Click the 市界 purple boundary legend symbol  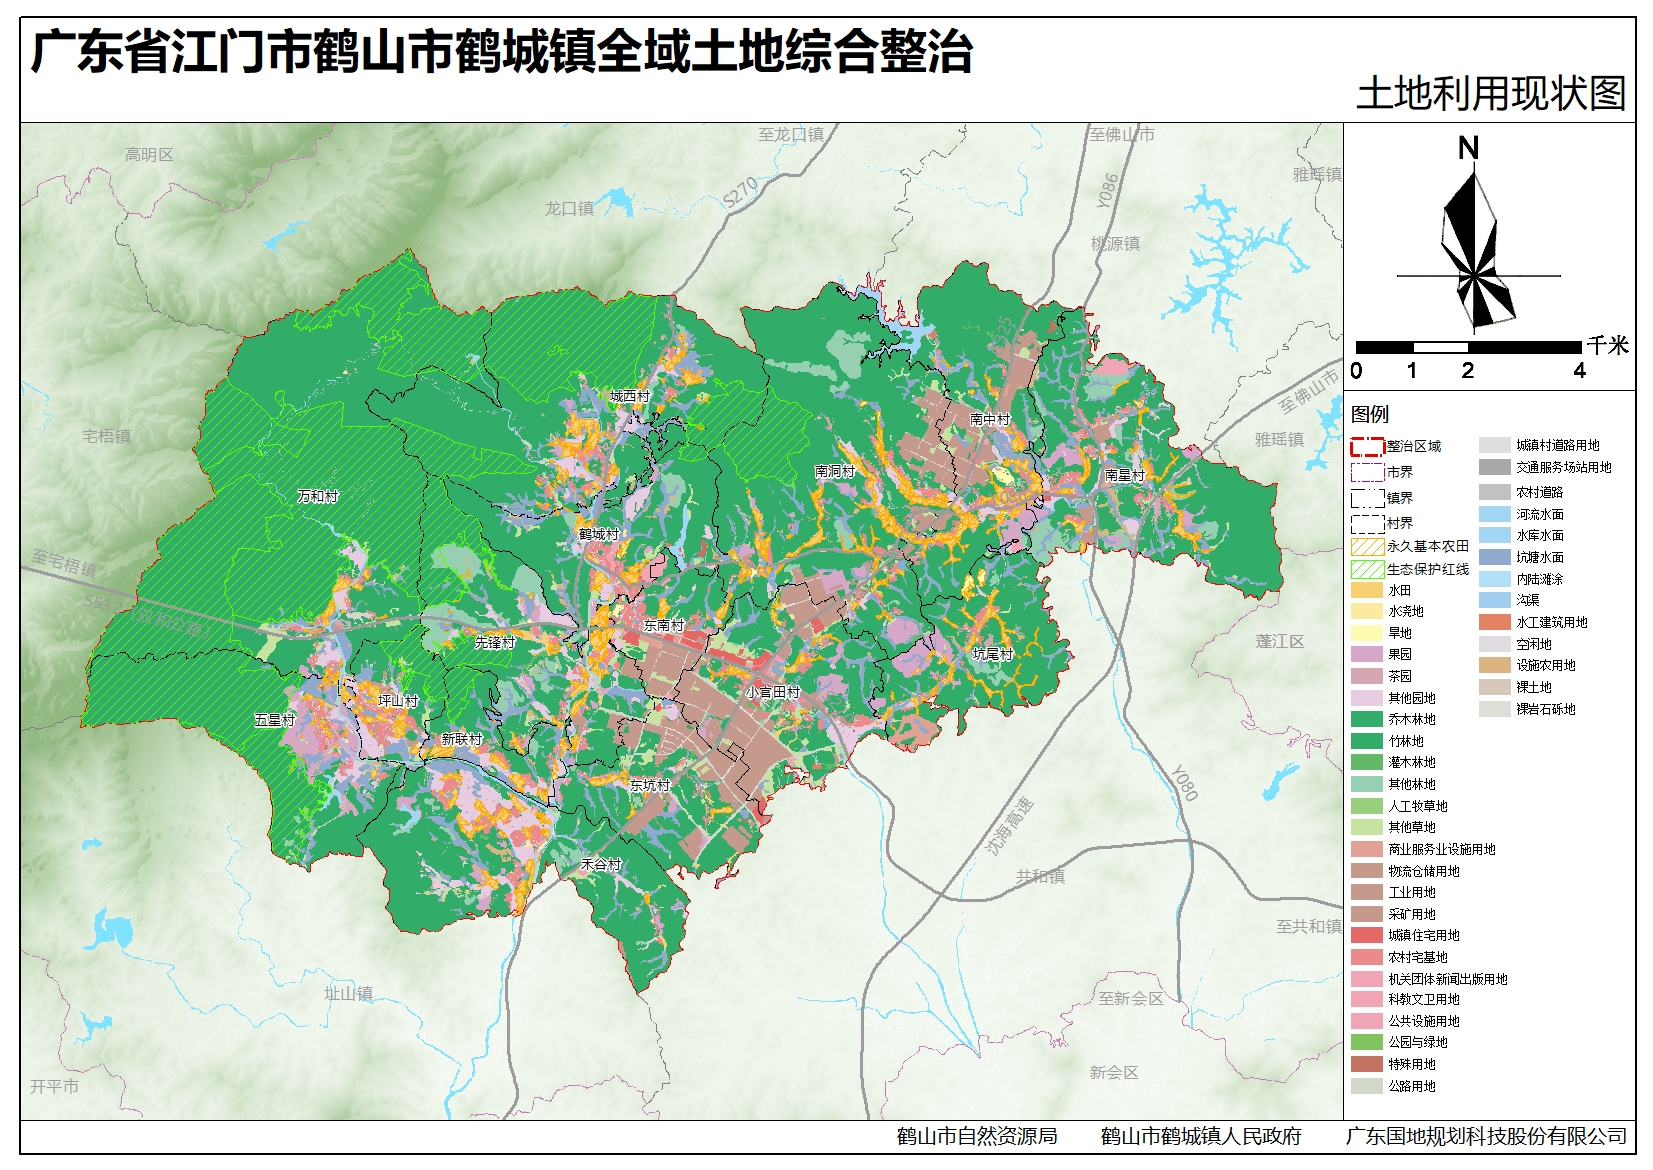(1367, 472)
